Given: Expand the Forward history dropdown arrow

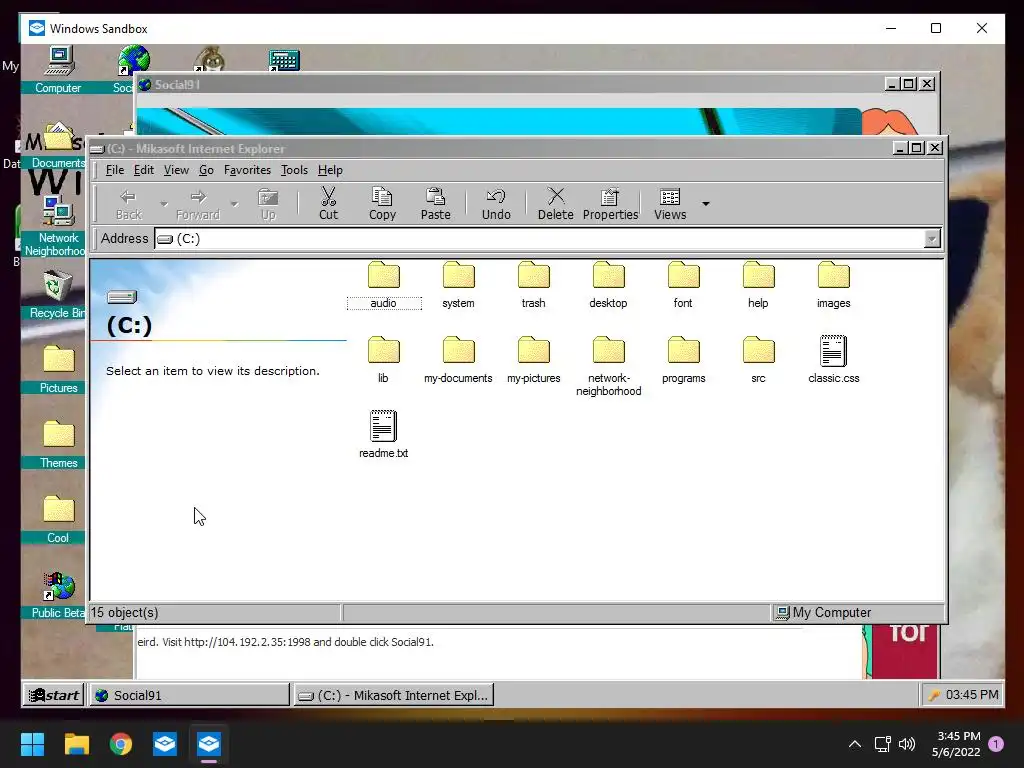Looking at the screenshot, I should [234, 204].
